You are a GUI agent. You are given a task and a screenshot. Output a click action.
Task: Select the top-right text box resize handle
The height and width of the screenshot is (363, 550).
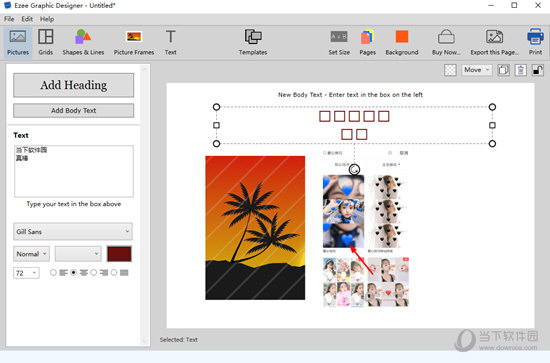[x=492, y=107]
